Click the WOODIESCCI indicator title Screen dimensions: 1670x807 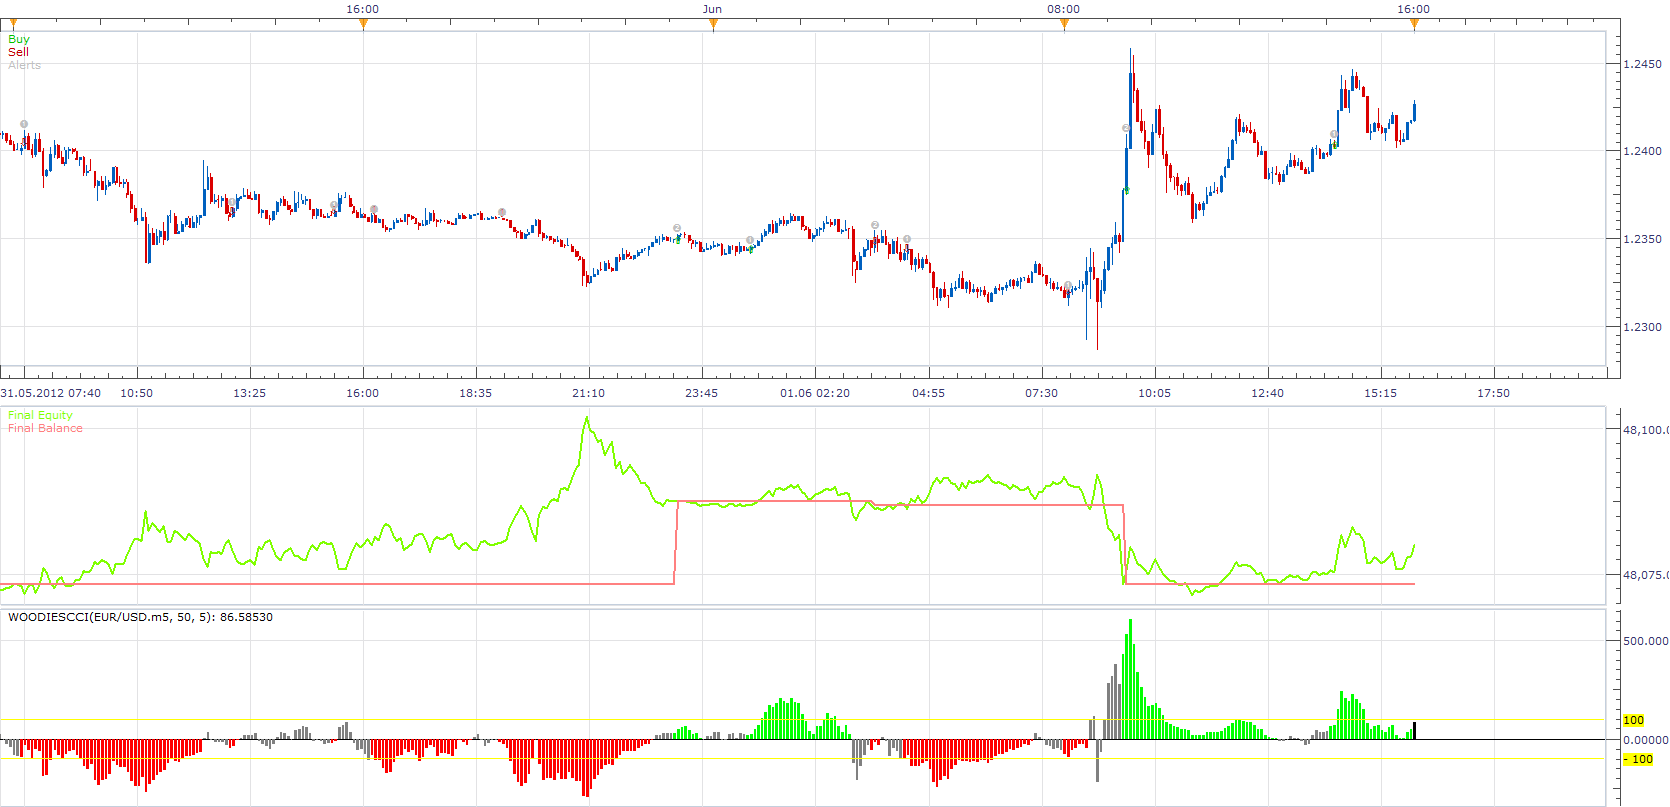click(140, 617)
